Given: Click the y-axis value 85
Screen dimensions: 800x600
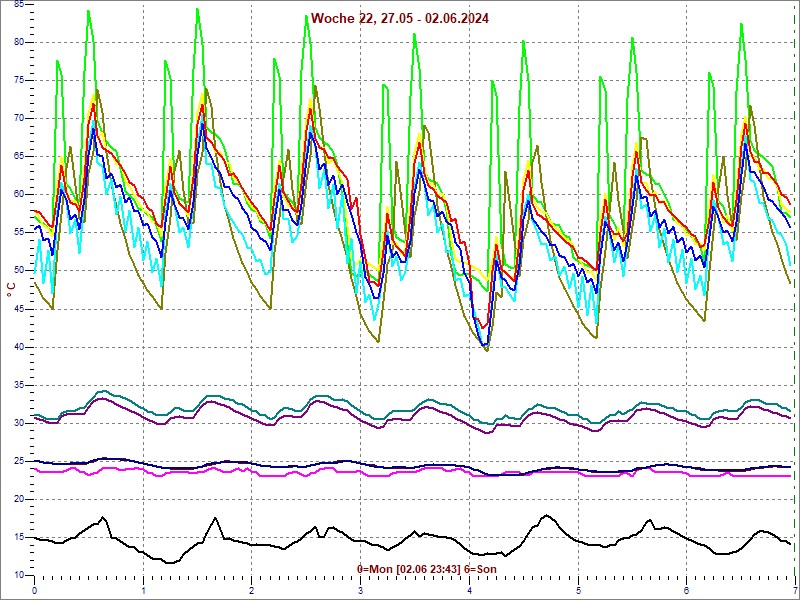Looking at the screenshot, I should coord(19,4).
